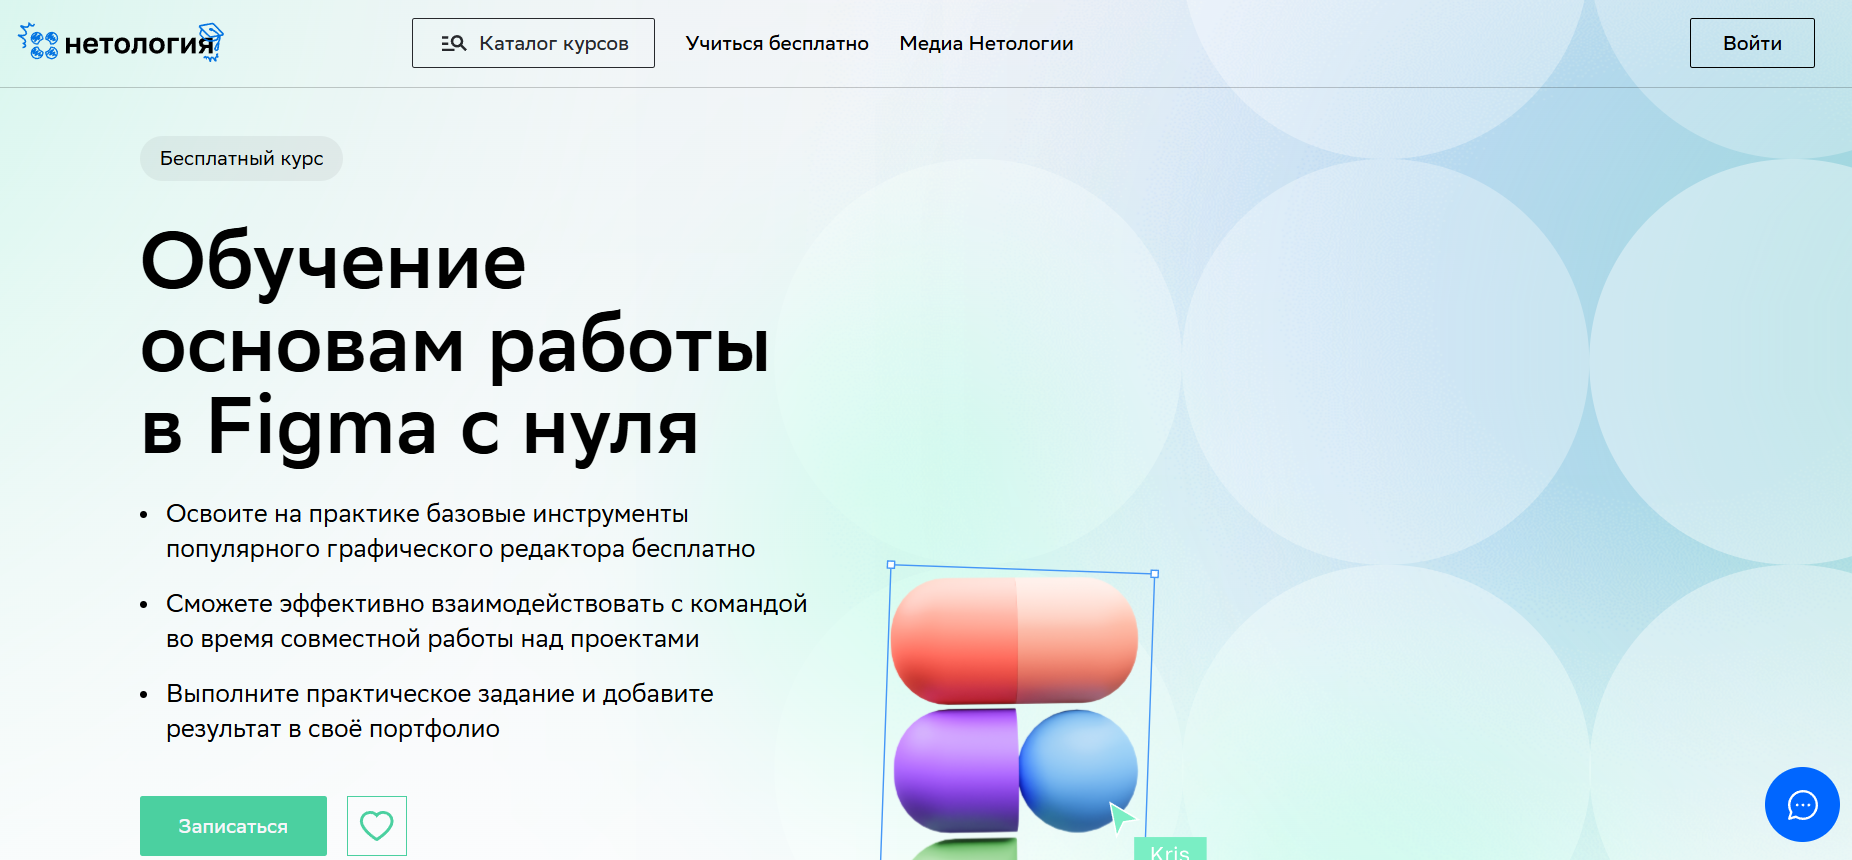This screenshot has height=860, width=1852.
Task: Click the Бесплатный курс badge
Action: 241,159
